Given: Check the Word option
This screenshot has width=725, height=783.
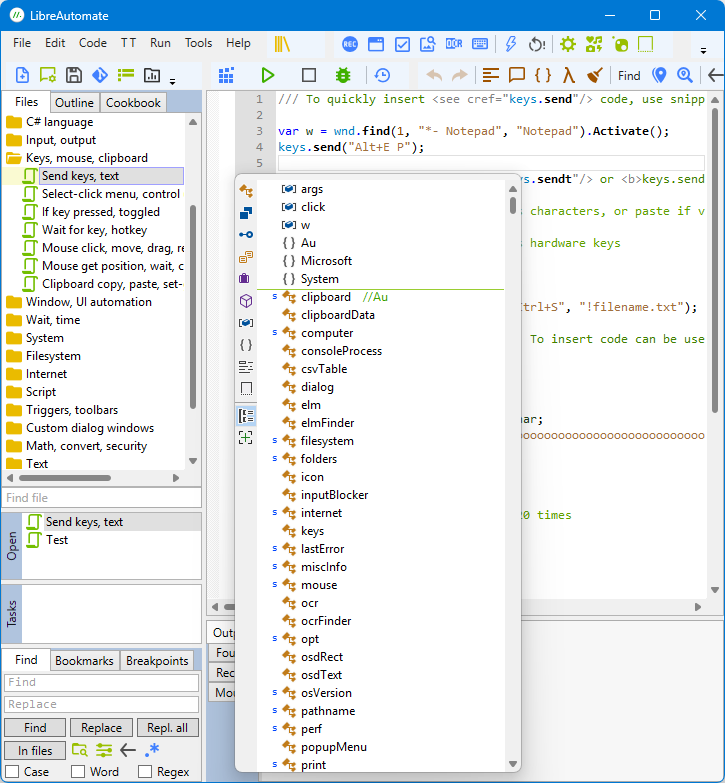Looking at the screenshot, I should pyautogui.click(x=78, y=772).
